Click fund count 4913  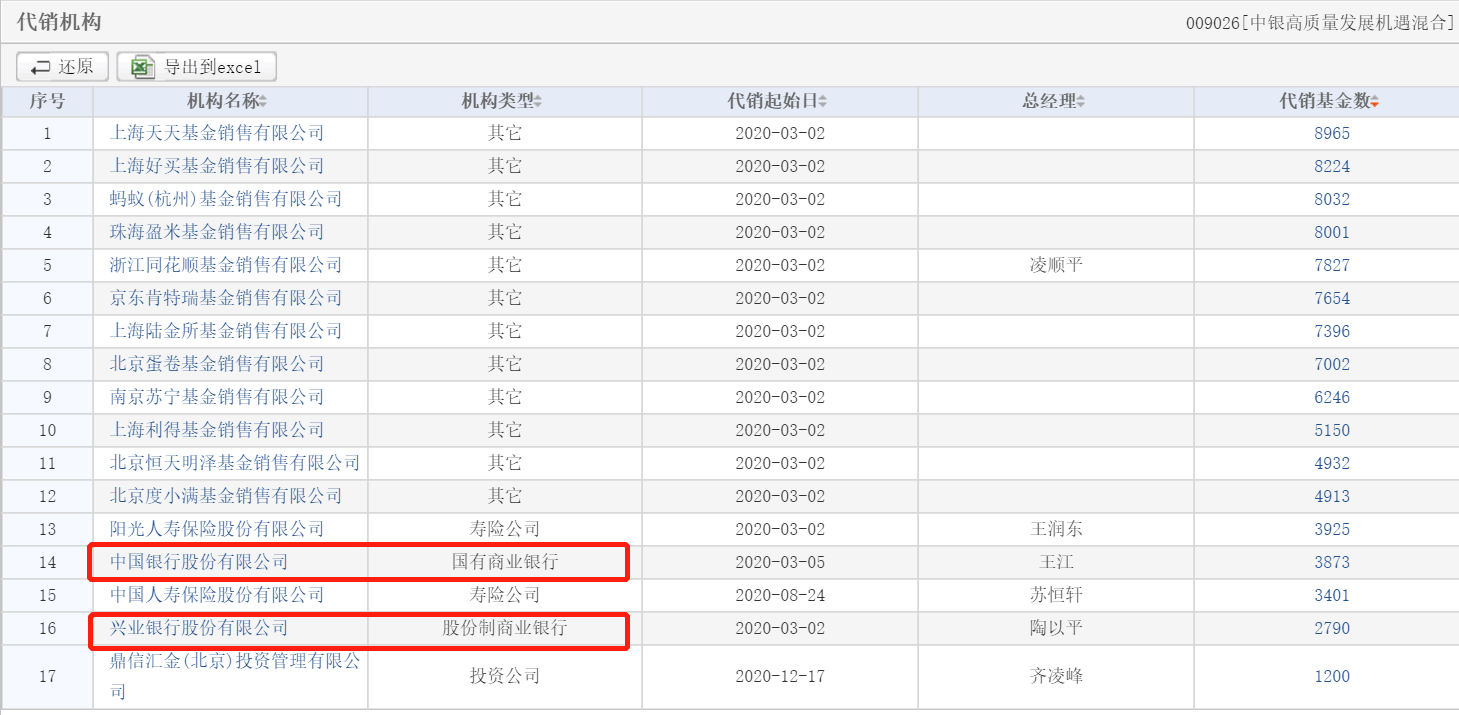click(x=1332, y=496)
